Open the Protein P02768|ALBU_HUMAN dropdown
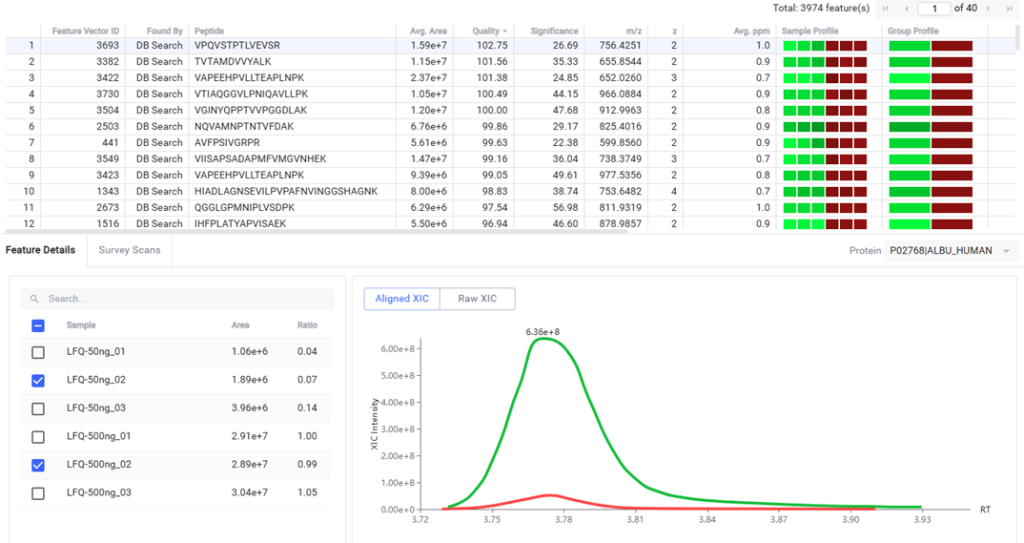 coord(1006,251)
